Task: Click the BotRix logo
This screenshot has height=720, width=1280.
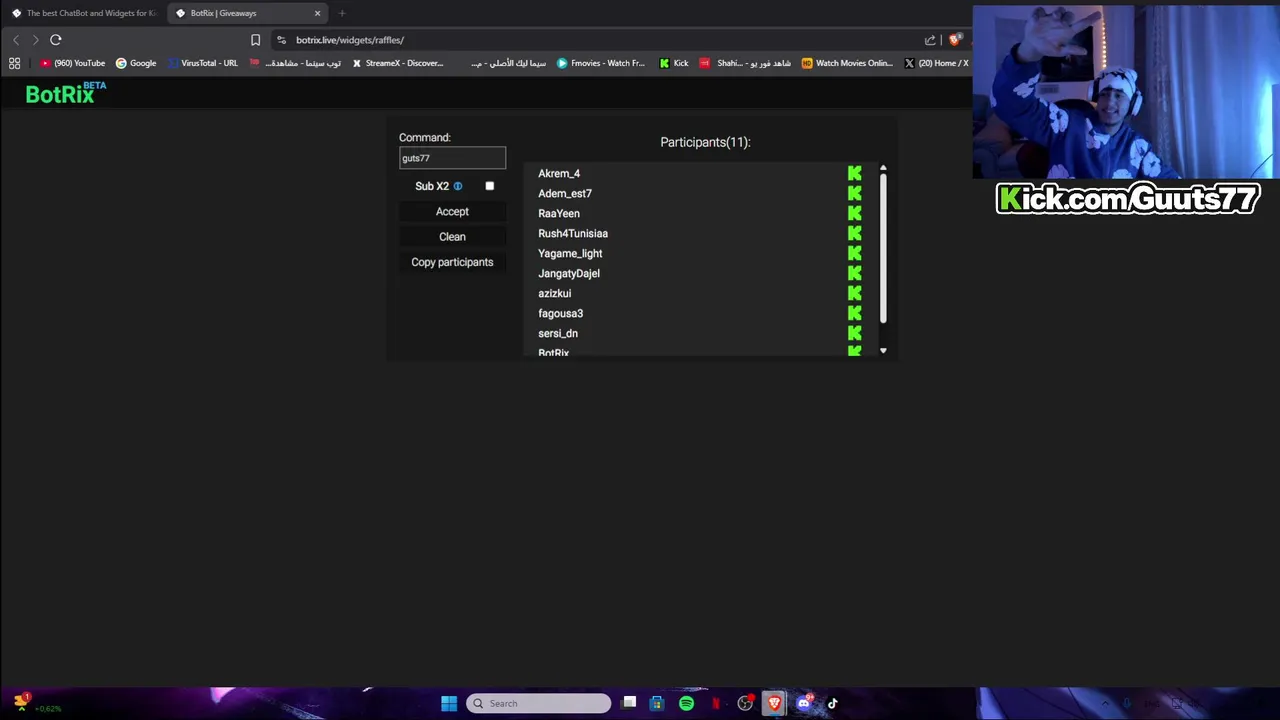Action: [x=66, y=93]
